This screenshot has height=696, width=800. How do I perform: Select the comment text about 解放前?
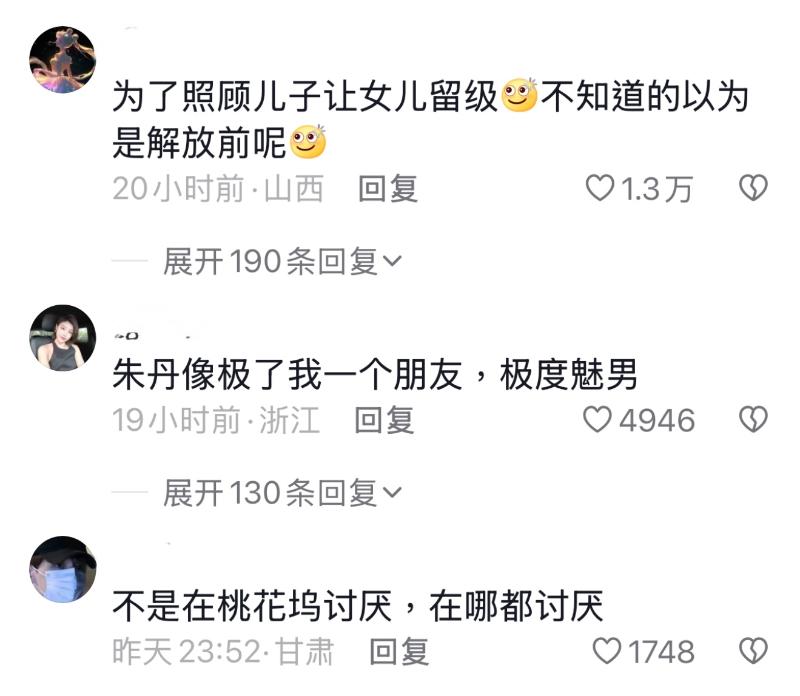point(430,118)
